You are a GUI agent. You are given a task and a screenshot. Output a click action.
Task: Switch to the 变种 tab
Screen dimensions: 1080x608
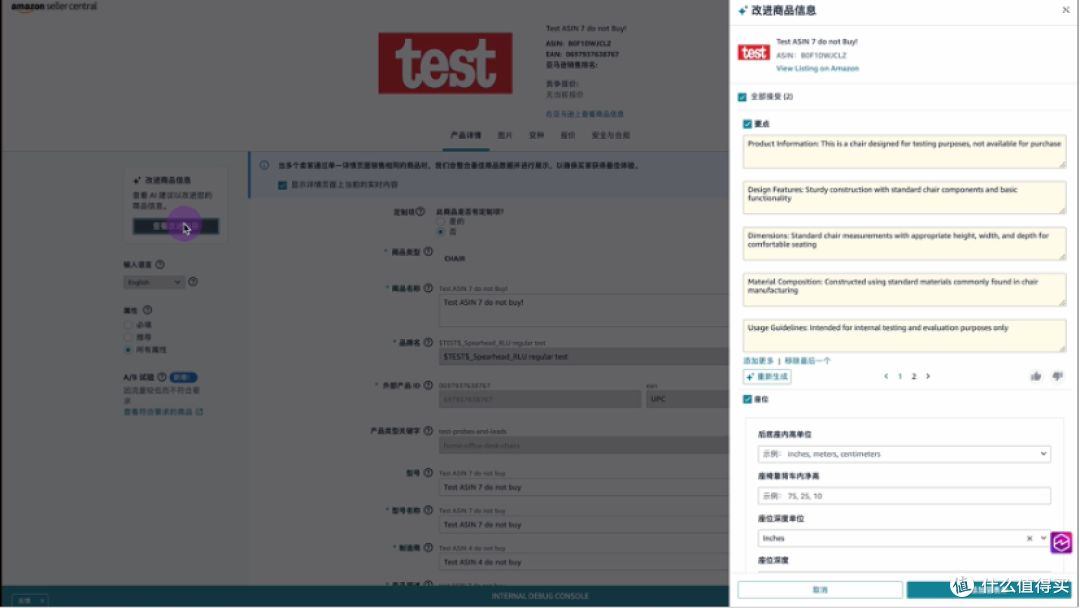[536, 136]
